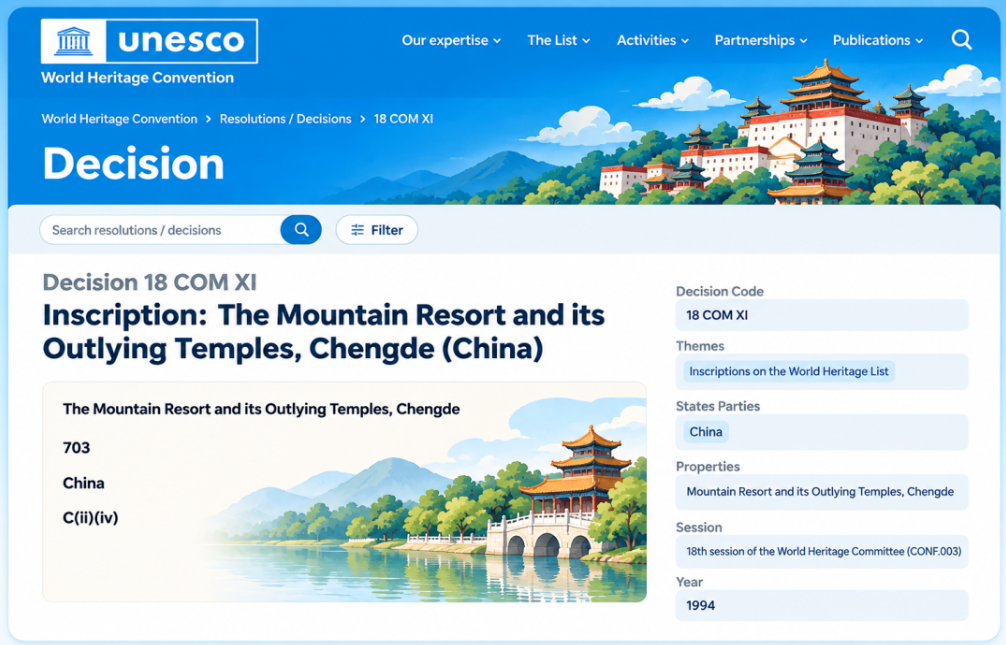1006x645 pixels.
Task: Focus the Search resolutions / decisions field
Action: tap(160, 230)
